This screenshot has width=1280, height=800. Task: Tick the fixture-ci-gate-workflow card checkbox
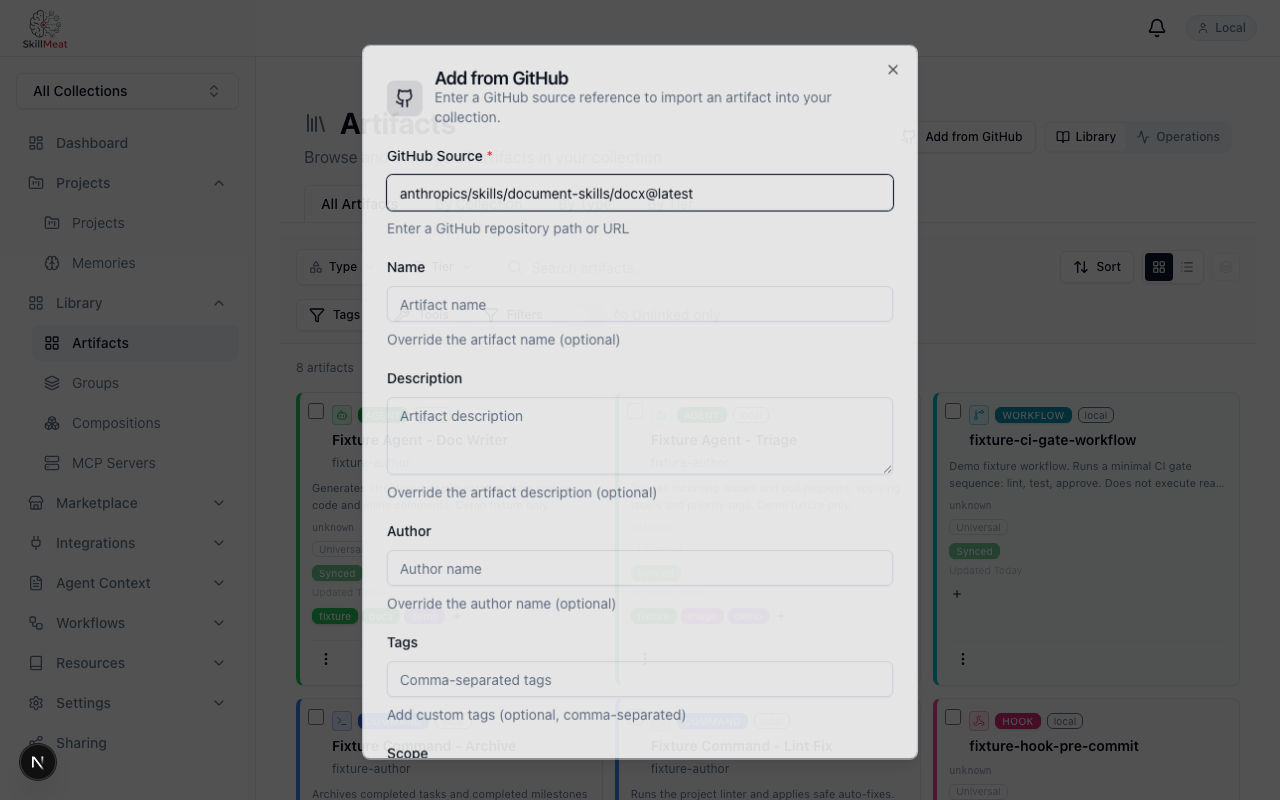[953, 411]
